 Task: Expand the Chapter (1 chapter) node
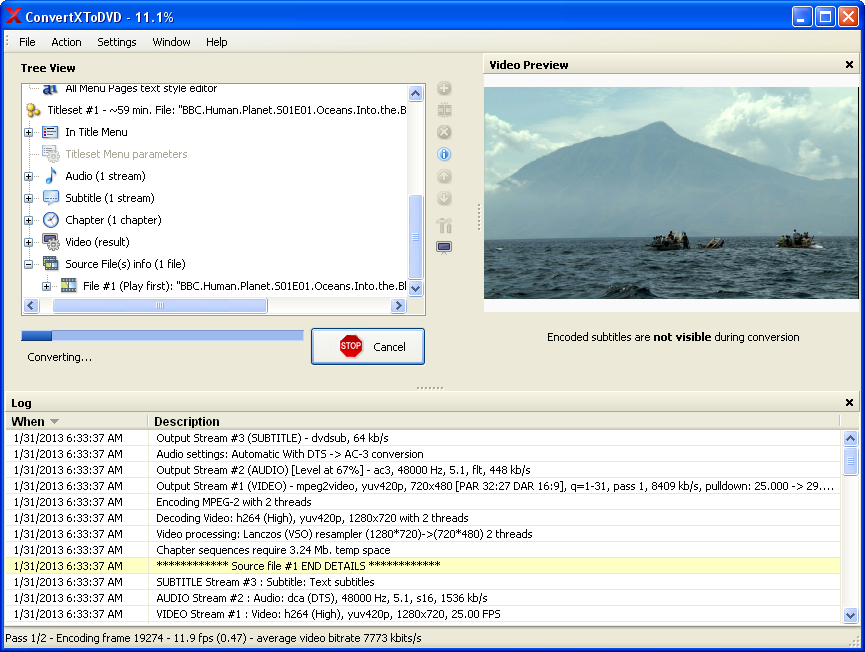pos(29,220)
